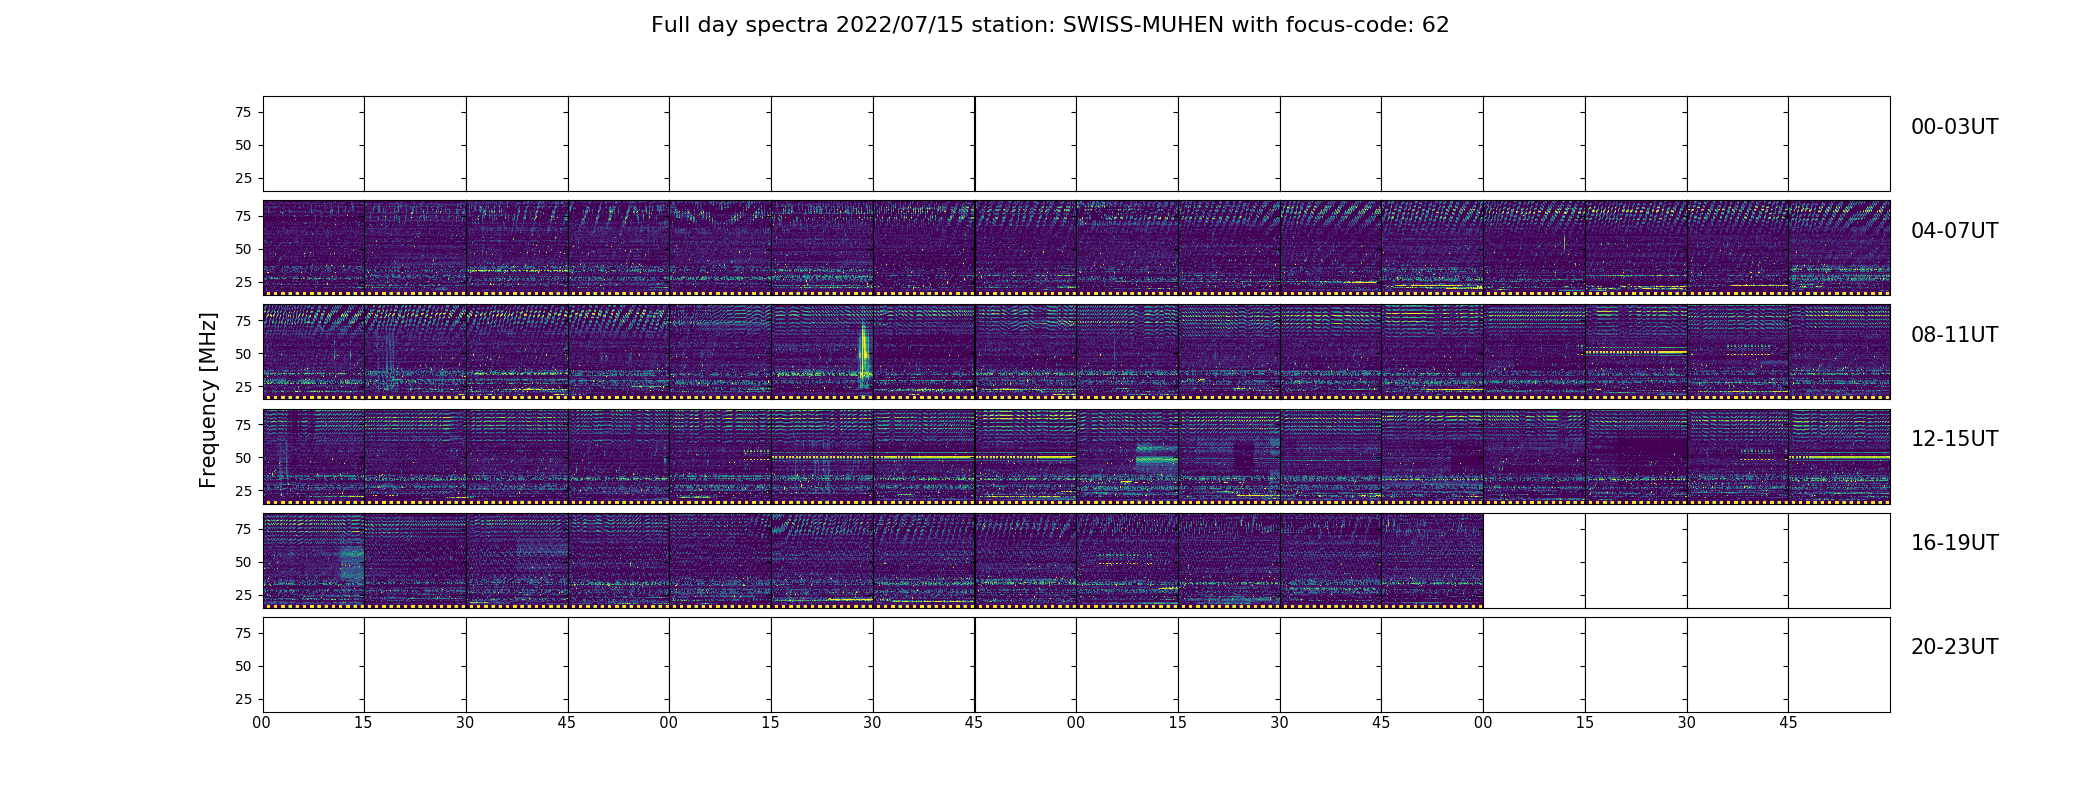Screen dimensions: 2100x800
Task: Click the 50 tick label of 04-07UT row
Action: (x=242, y=249)
